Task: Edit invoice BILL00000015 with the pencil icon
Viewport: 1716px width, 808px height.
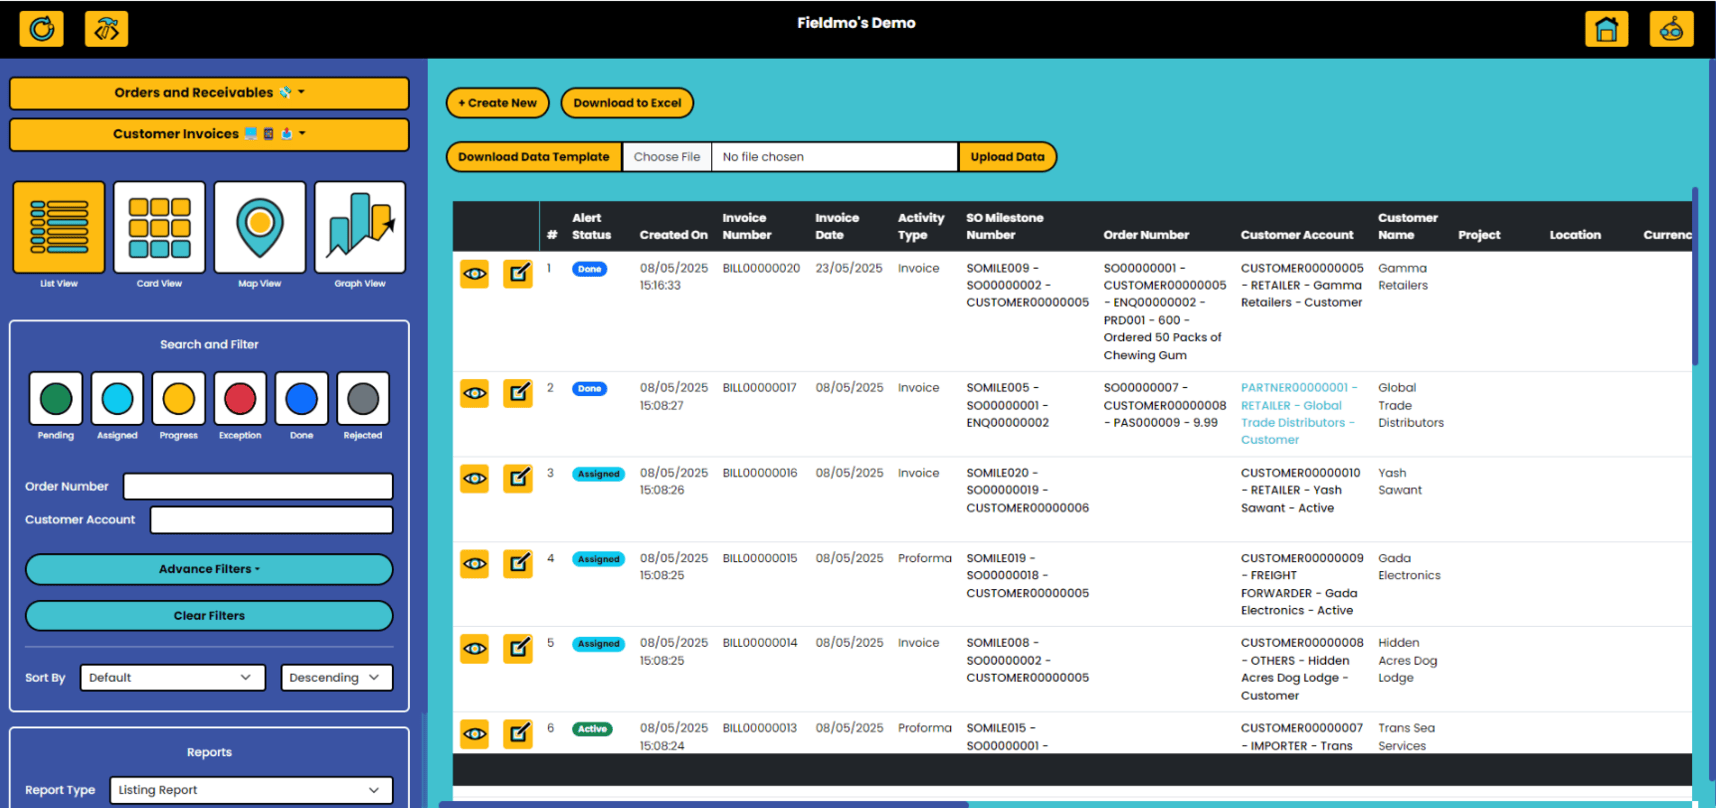Action: tap(518, 563)
